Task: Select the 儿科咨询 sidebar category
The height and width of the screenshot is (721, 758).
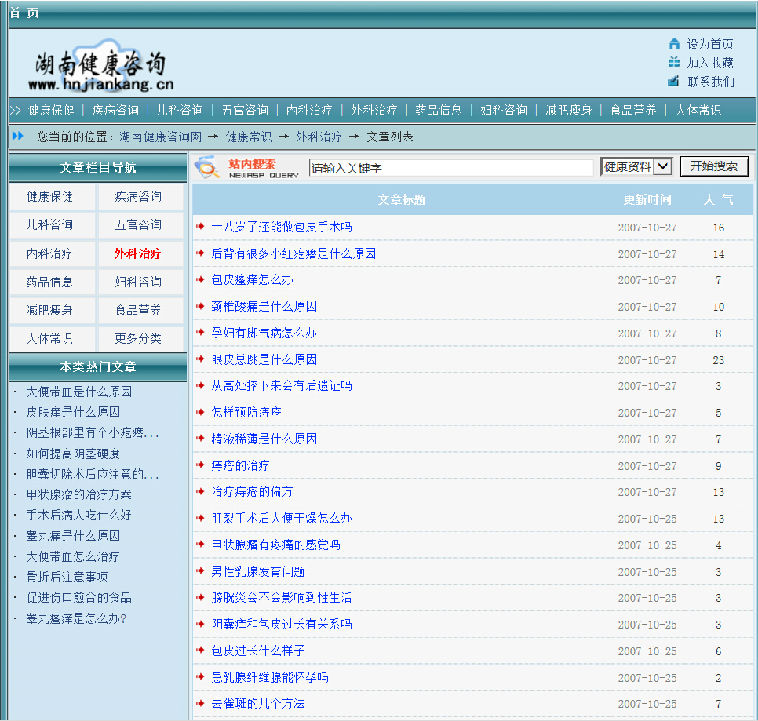Action: (49, 225)
